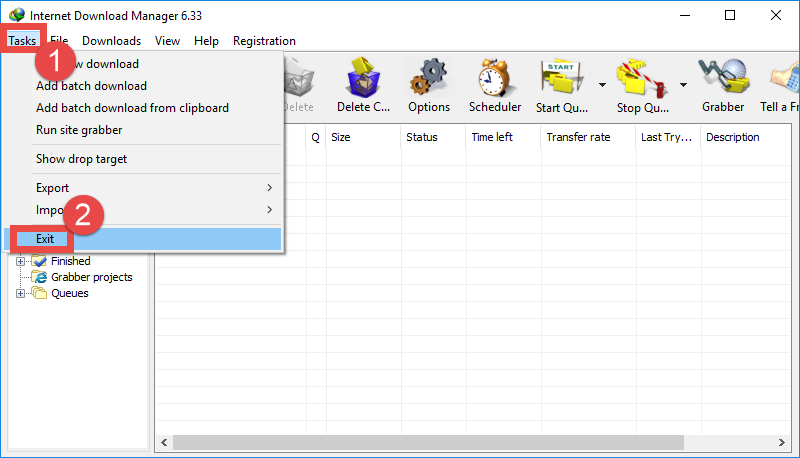
Task: Click the Start Queue toolbar icon
Action: pos(562,78)
